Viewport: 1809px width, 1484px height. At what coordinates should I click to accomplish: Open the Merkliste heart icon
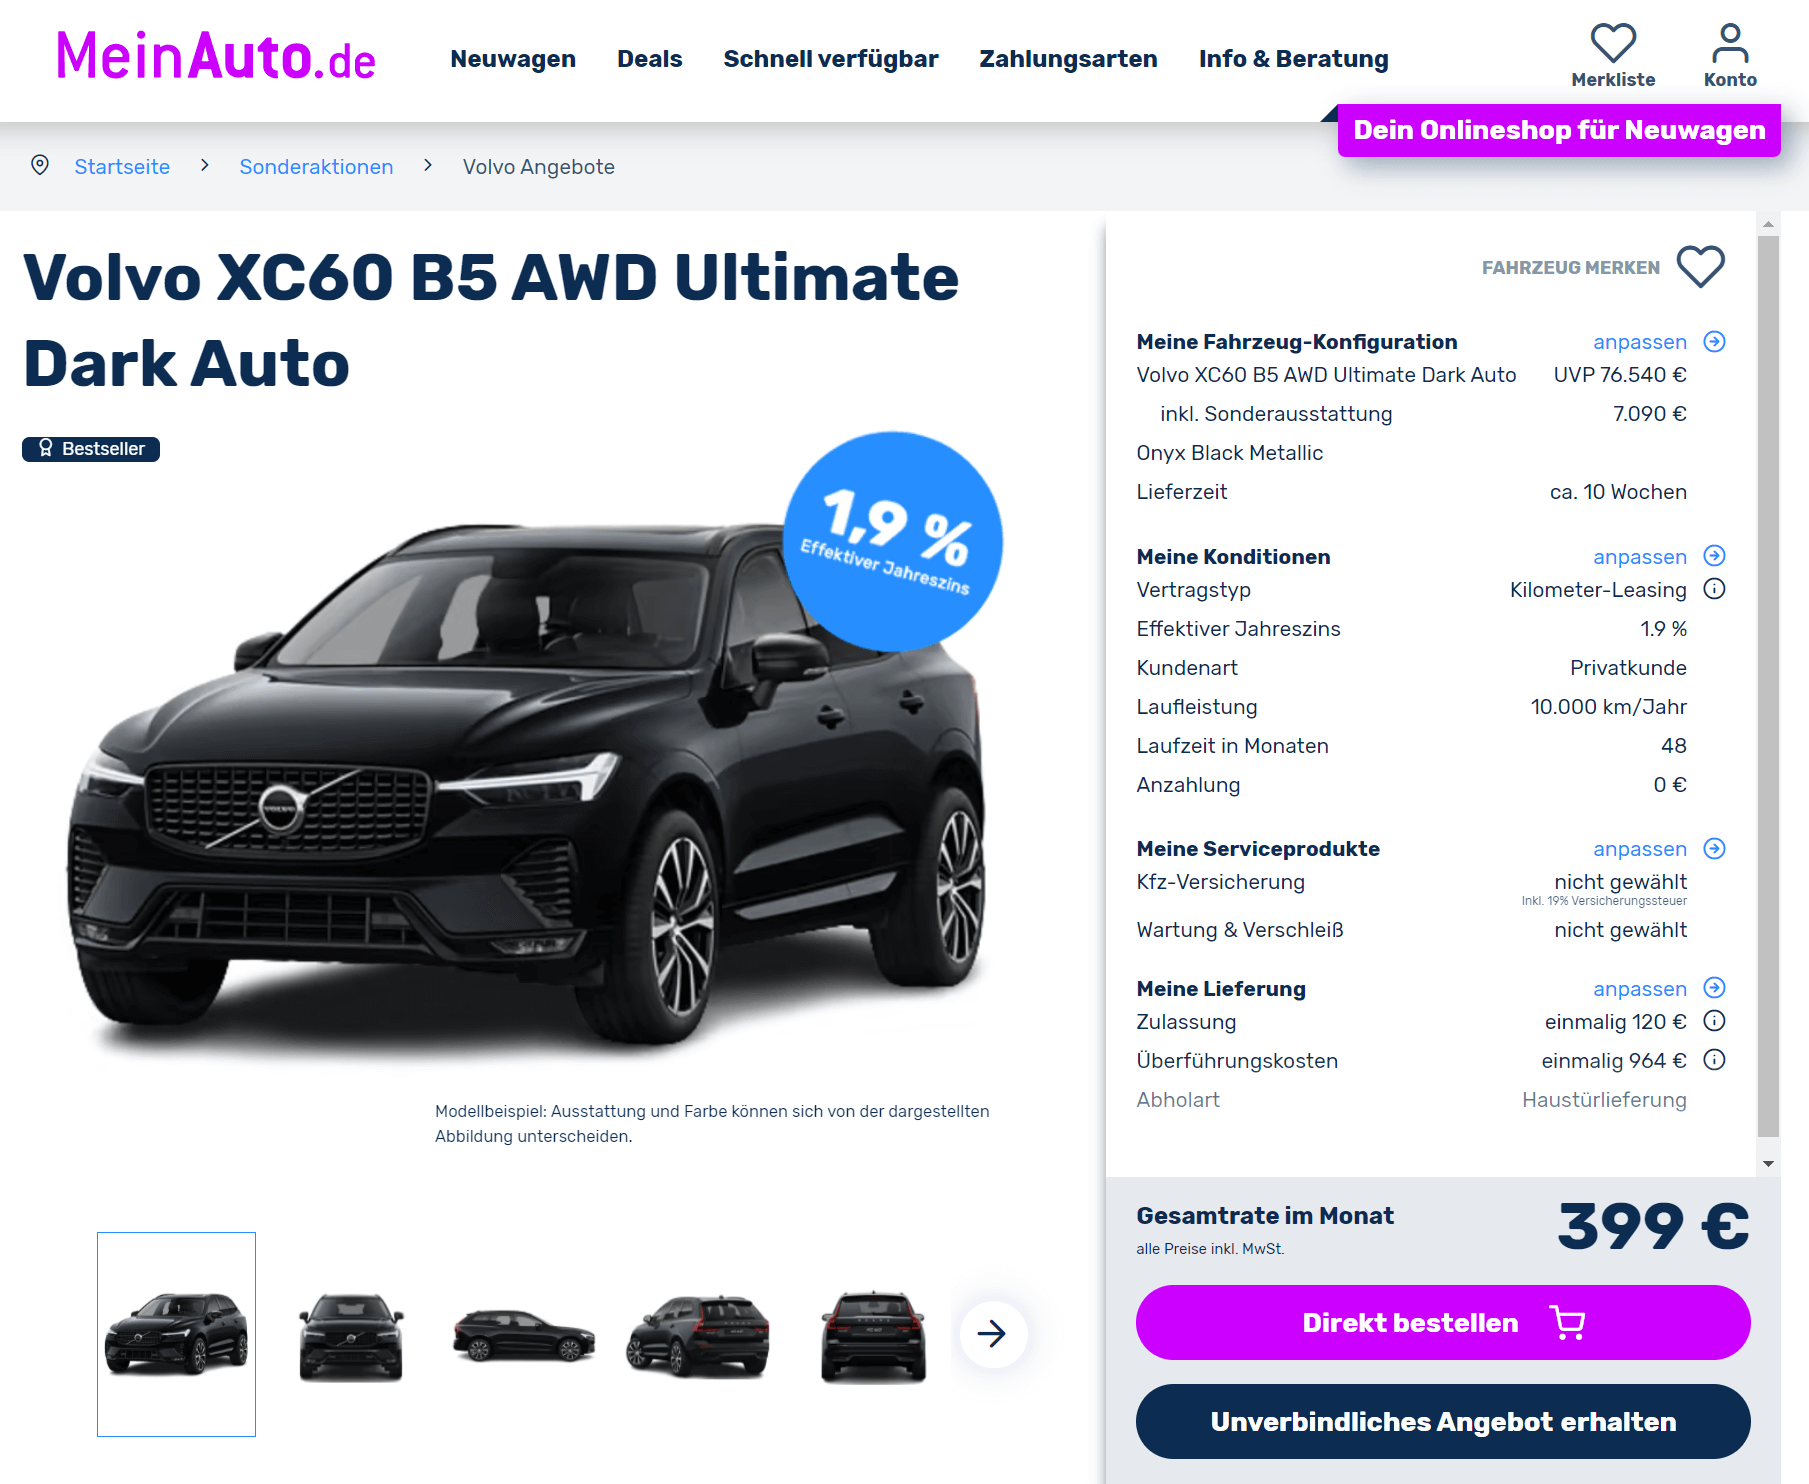coord(1613,43)
